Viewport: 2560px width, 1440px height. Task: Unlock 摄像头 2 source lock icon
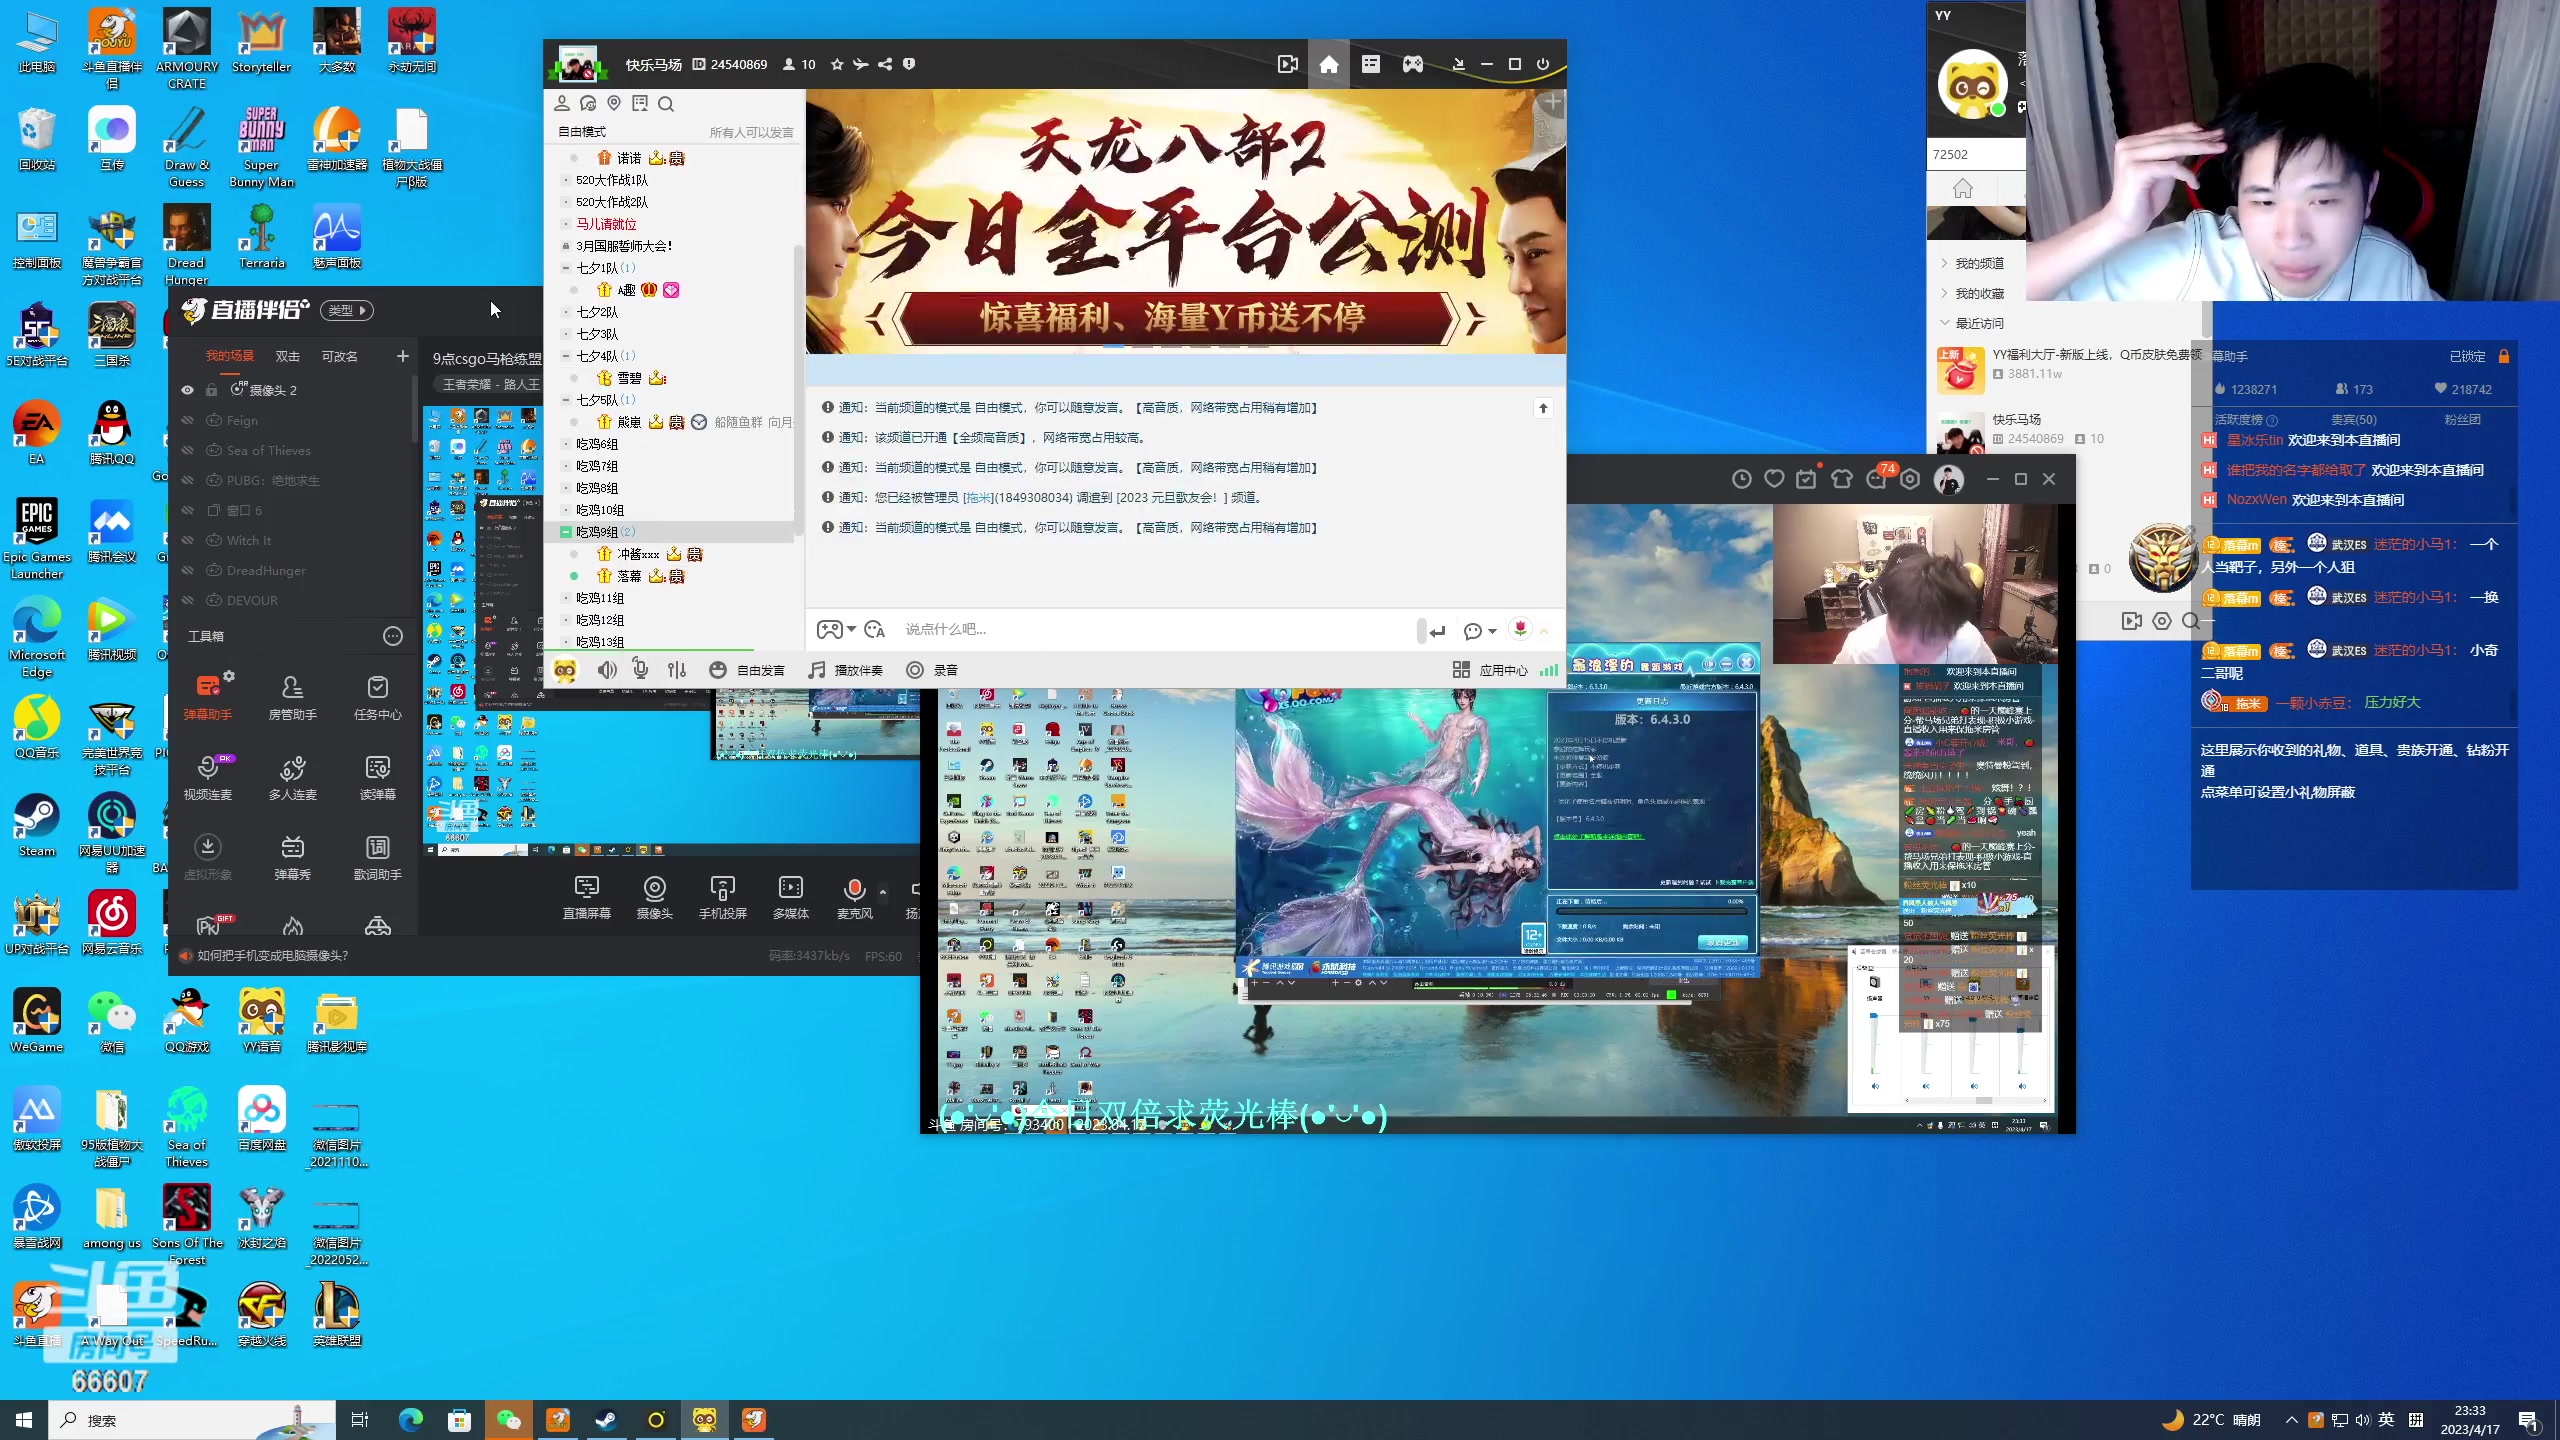click(x=211, y=390)
